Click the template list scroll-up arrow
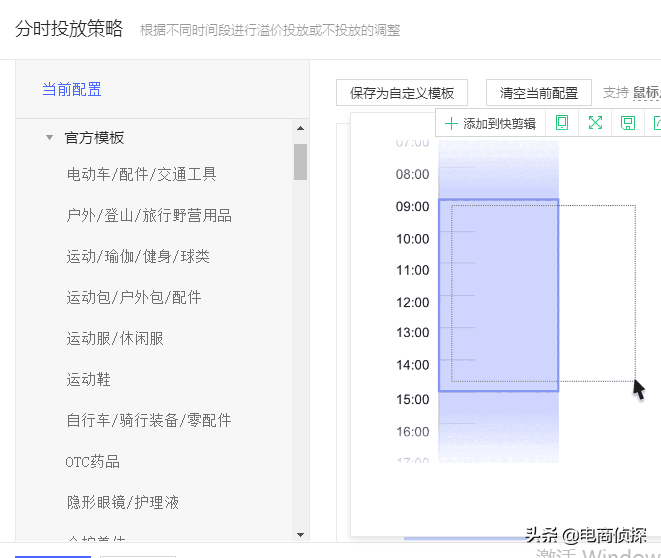Image resolution: width=661 pixels, height=558 pixels. 300,128
